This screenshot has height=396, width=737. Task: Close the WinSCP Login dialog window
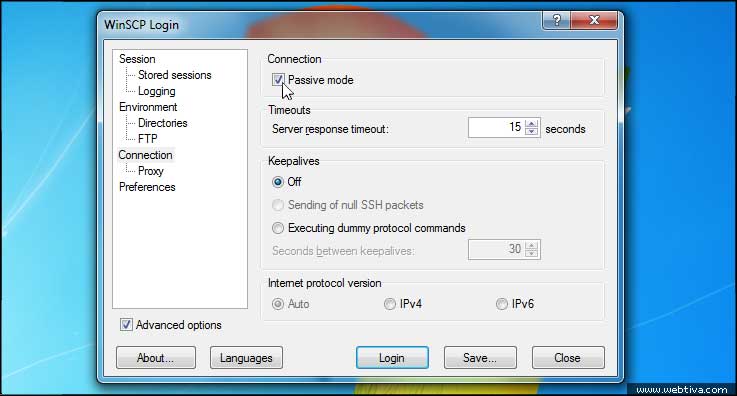click(594, 20)
